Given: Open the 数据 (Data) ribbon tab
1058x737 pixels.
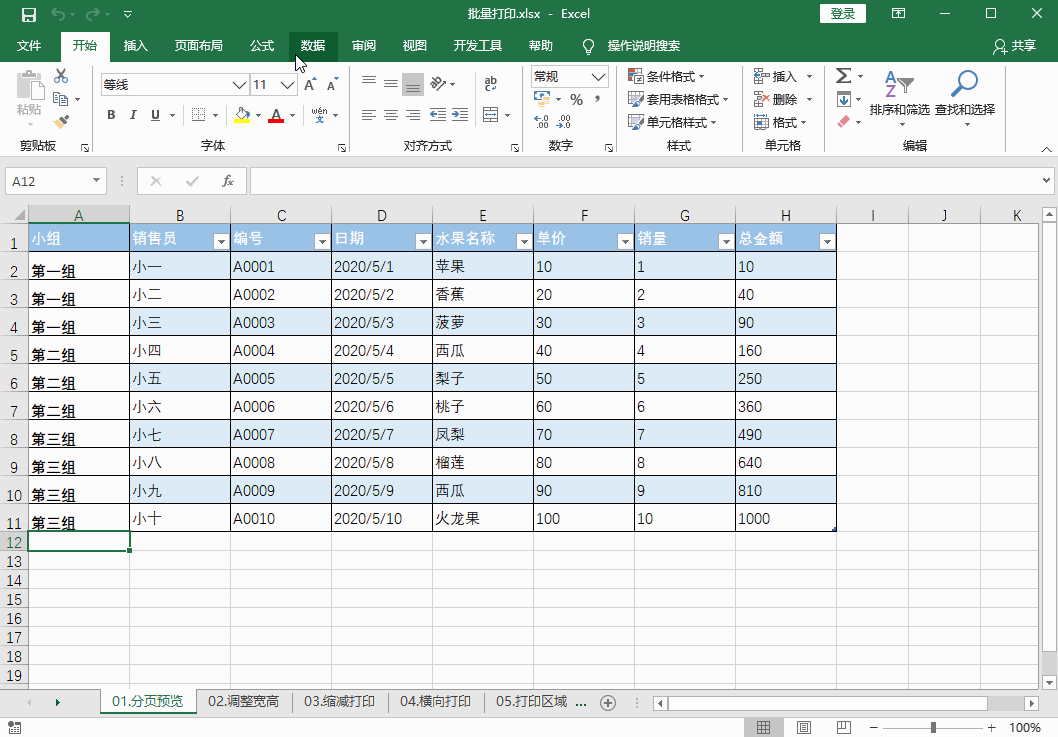Looking at the screenshot, I should 313,46.
